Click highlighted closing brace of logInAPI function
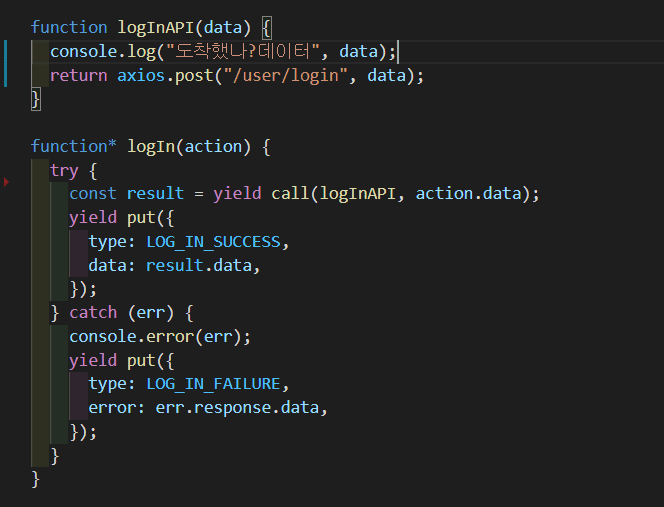Screen dimensions: 664x507 pos(36,100)
